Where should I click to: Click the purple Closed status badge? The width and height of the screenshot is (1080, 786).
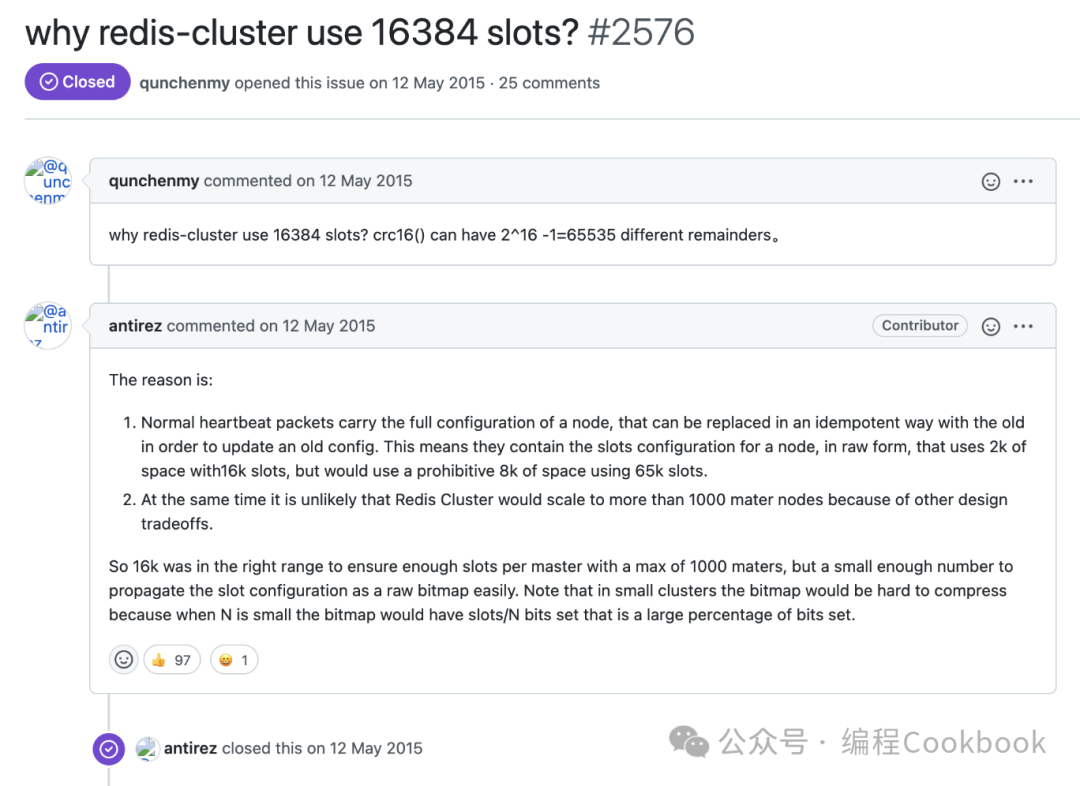pos(77,82)
